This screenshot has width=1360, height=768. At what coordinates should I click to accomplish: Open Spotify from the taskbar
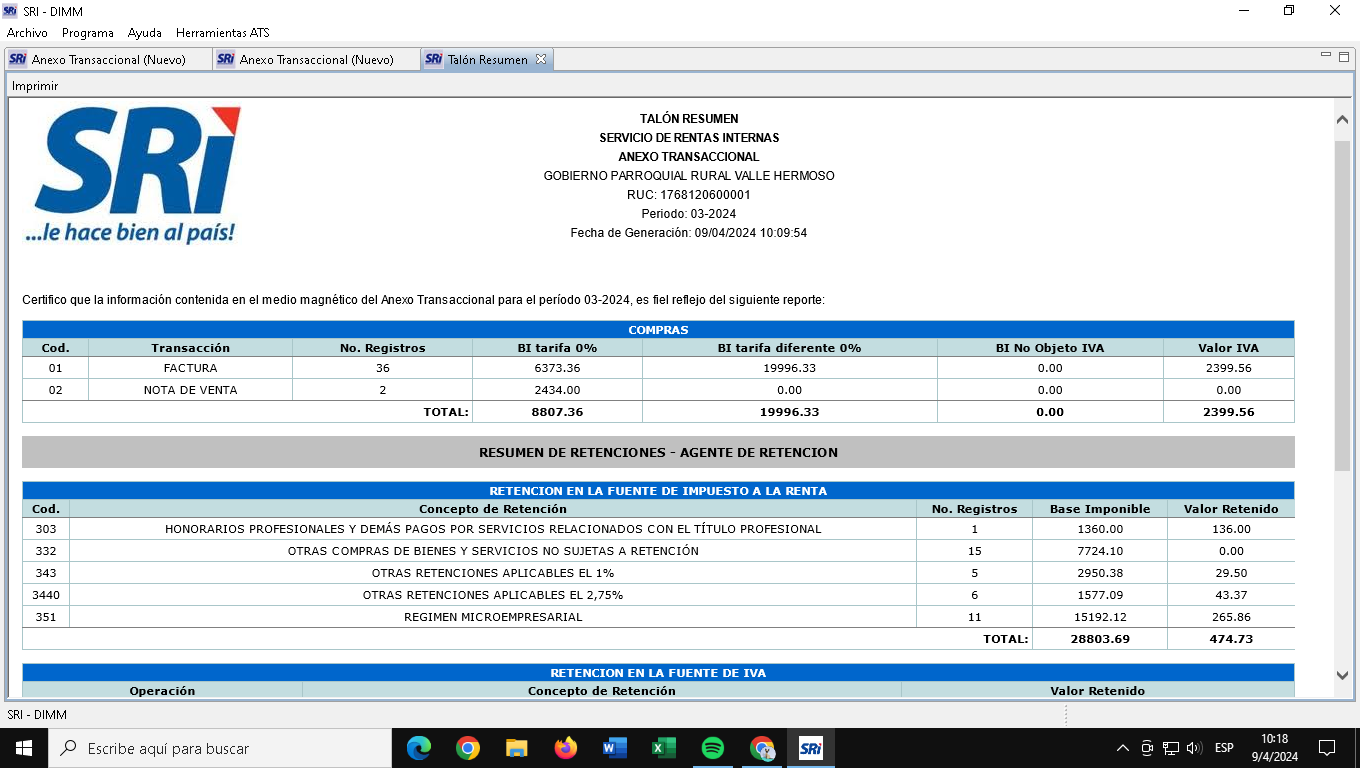point(713,748)
